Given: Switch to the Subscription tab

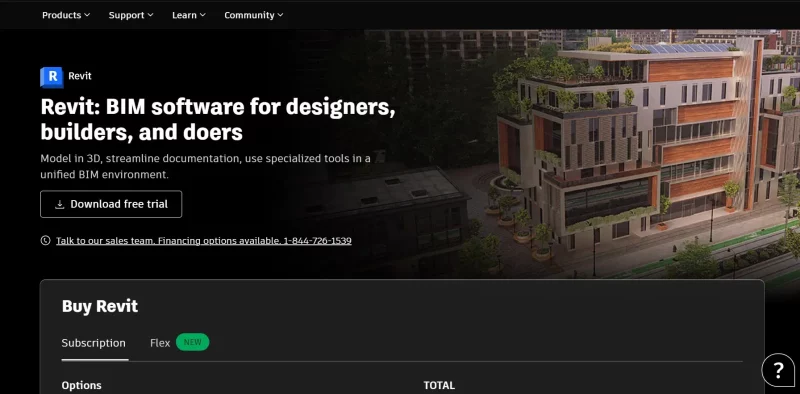Looking at the screenshot, I should (x=94, y=343).
